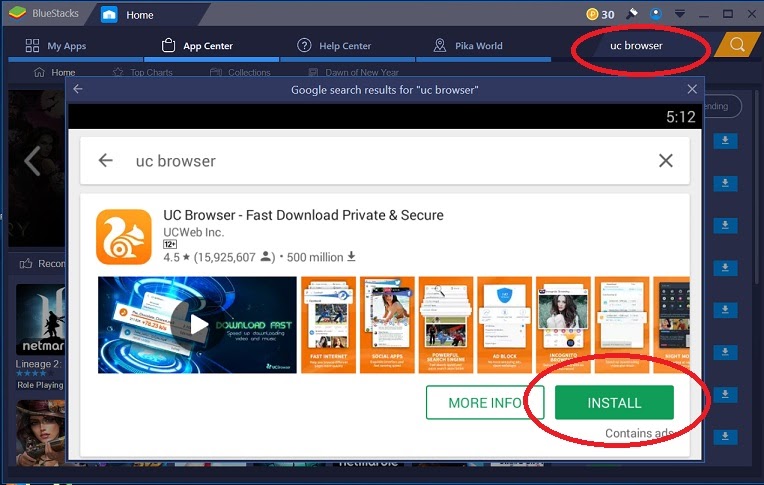
Task: Click the bottommost download icon in right list
Action: (x=725, y=436)
